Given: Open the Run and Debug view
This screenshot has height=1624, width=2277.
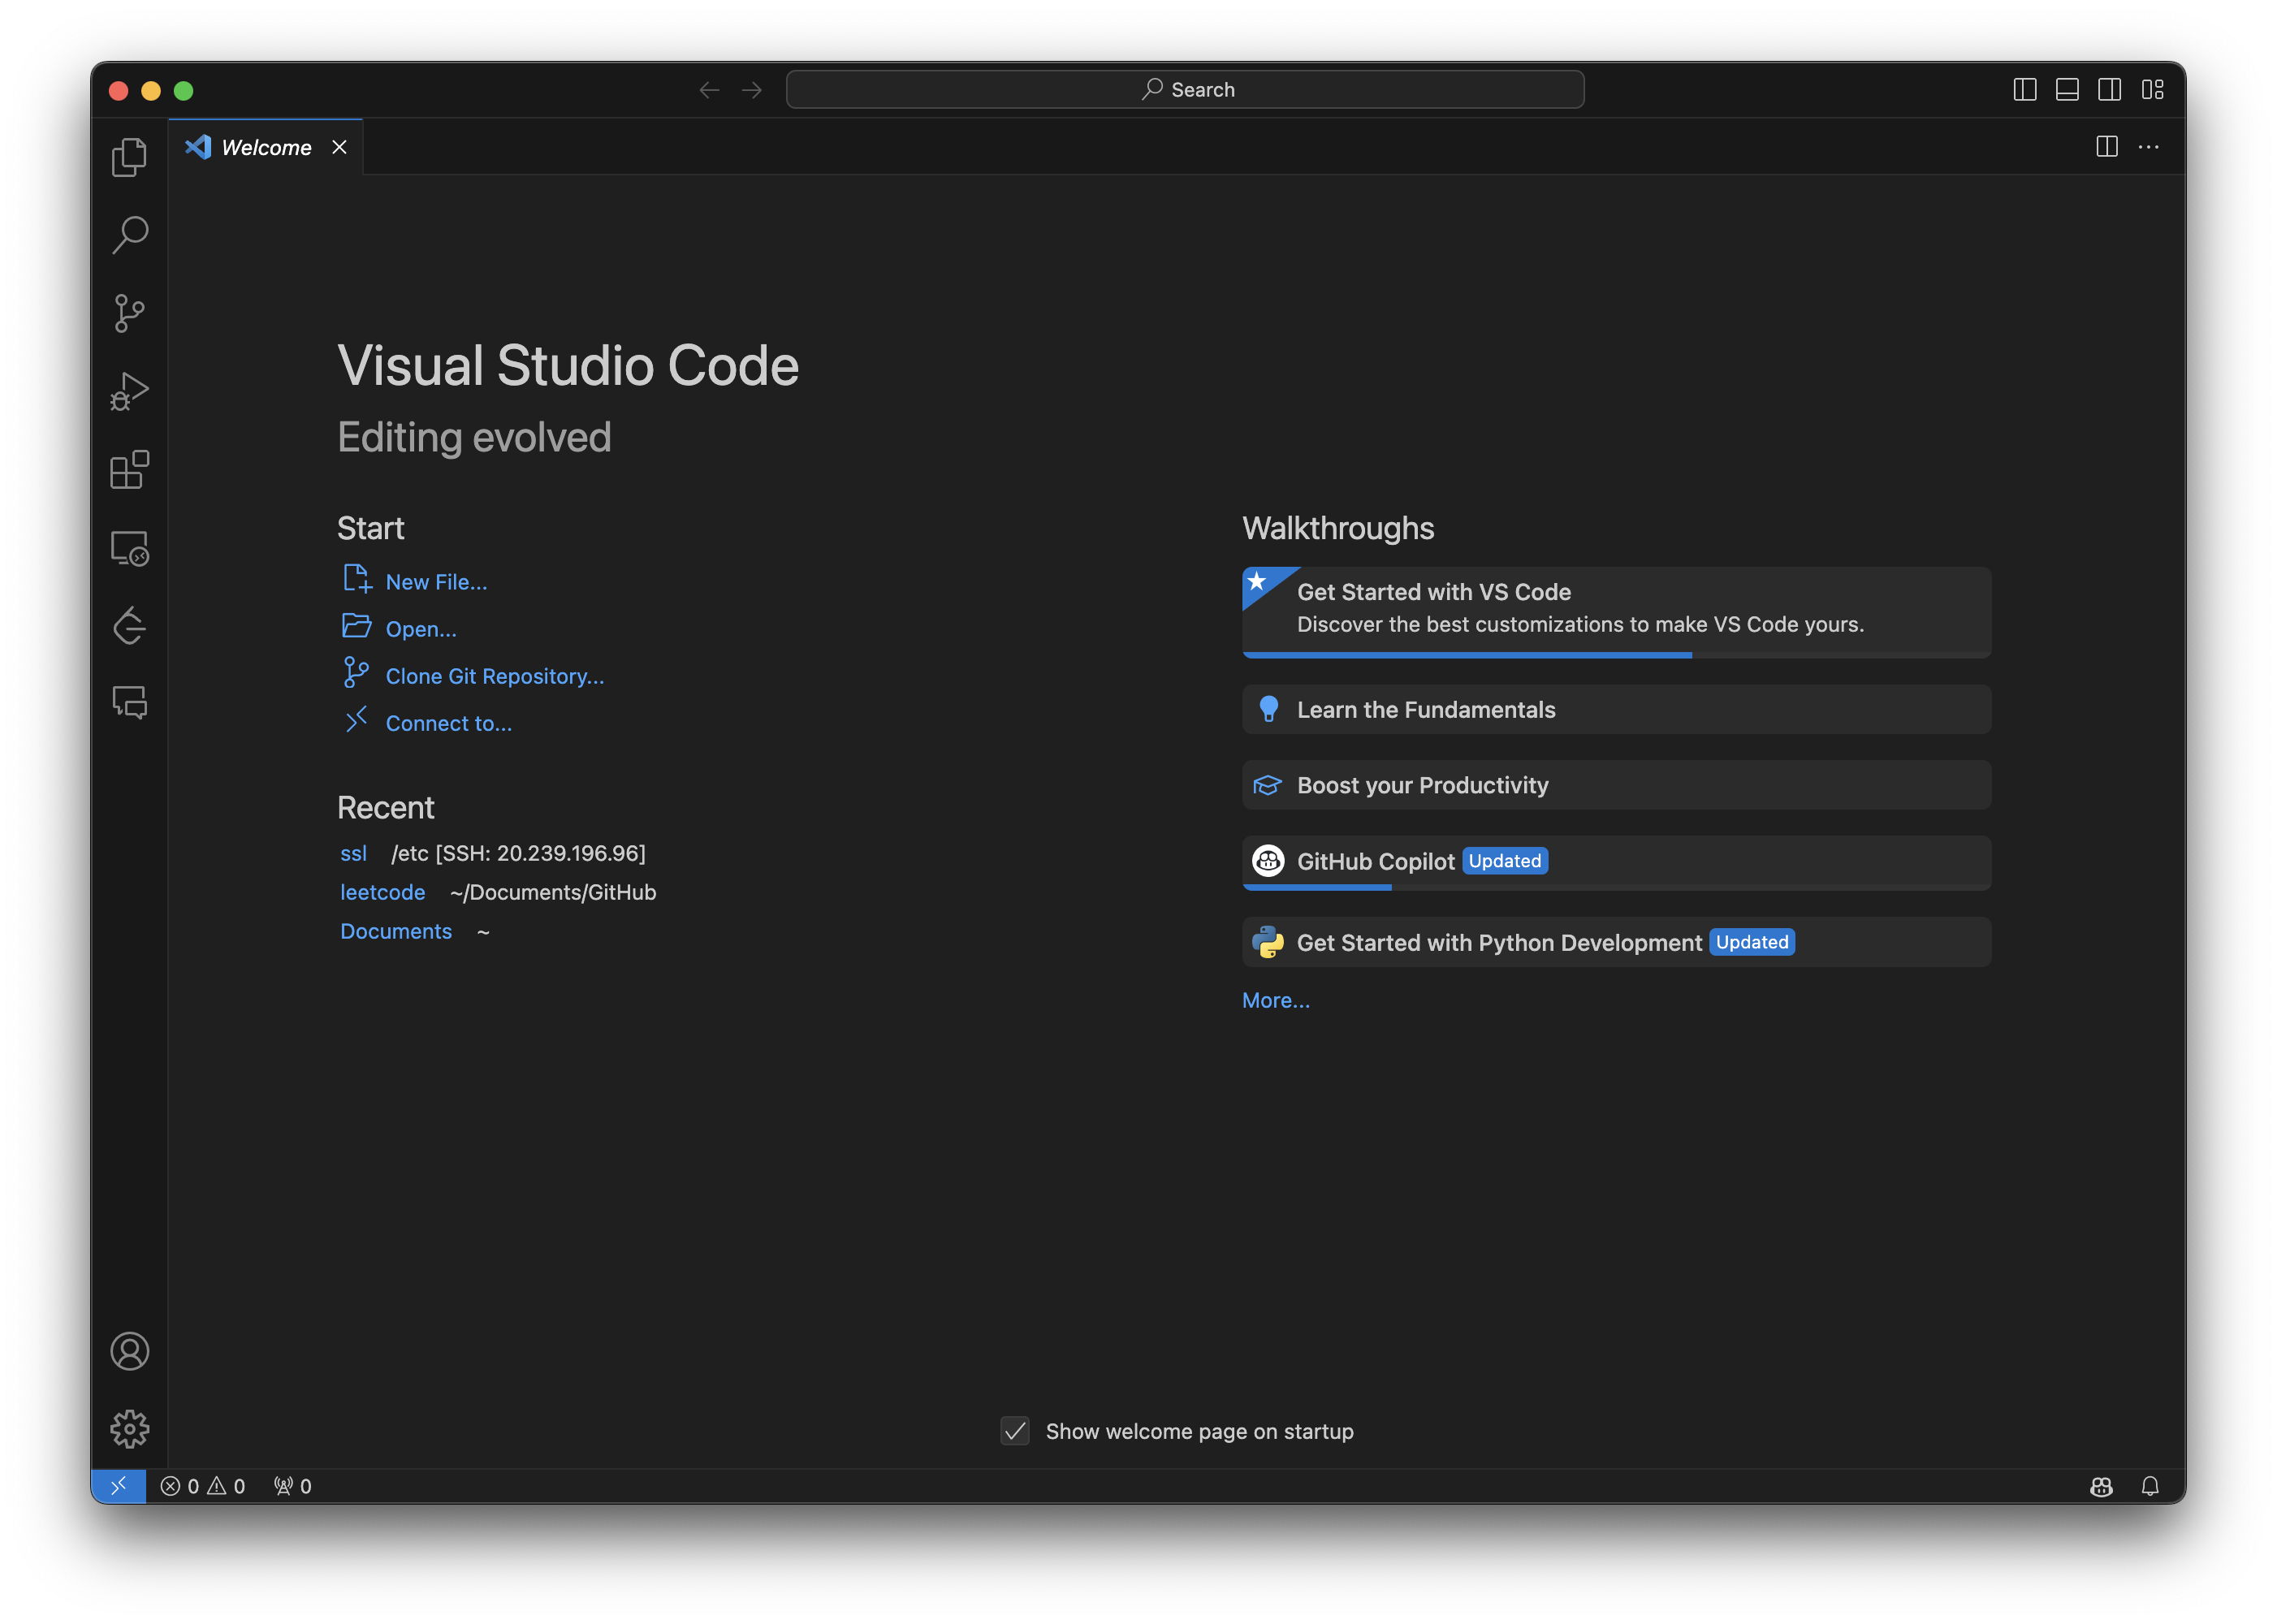Looking at the screenshot, I should (129, 392).
